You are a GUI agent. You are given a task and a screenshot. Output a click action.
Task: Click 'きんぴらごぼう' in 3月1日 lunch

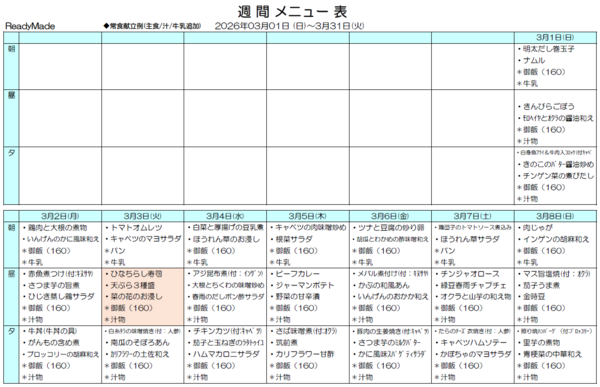click(548, 106)
